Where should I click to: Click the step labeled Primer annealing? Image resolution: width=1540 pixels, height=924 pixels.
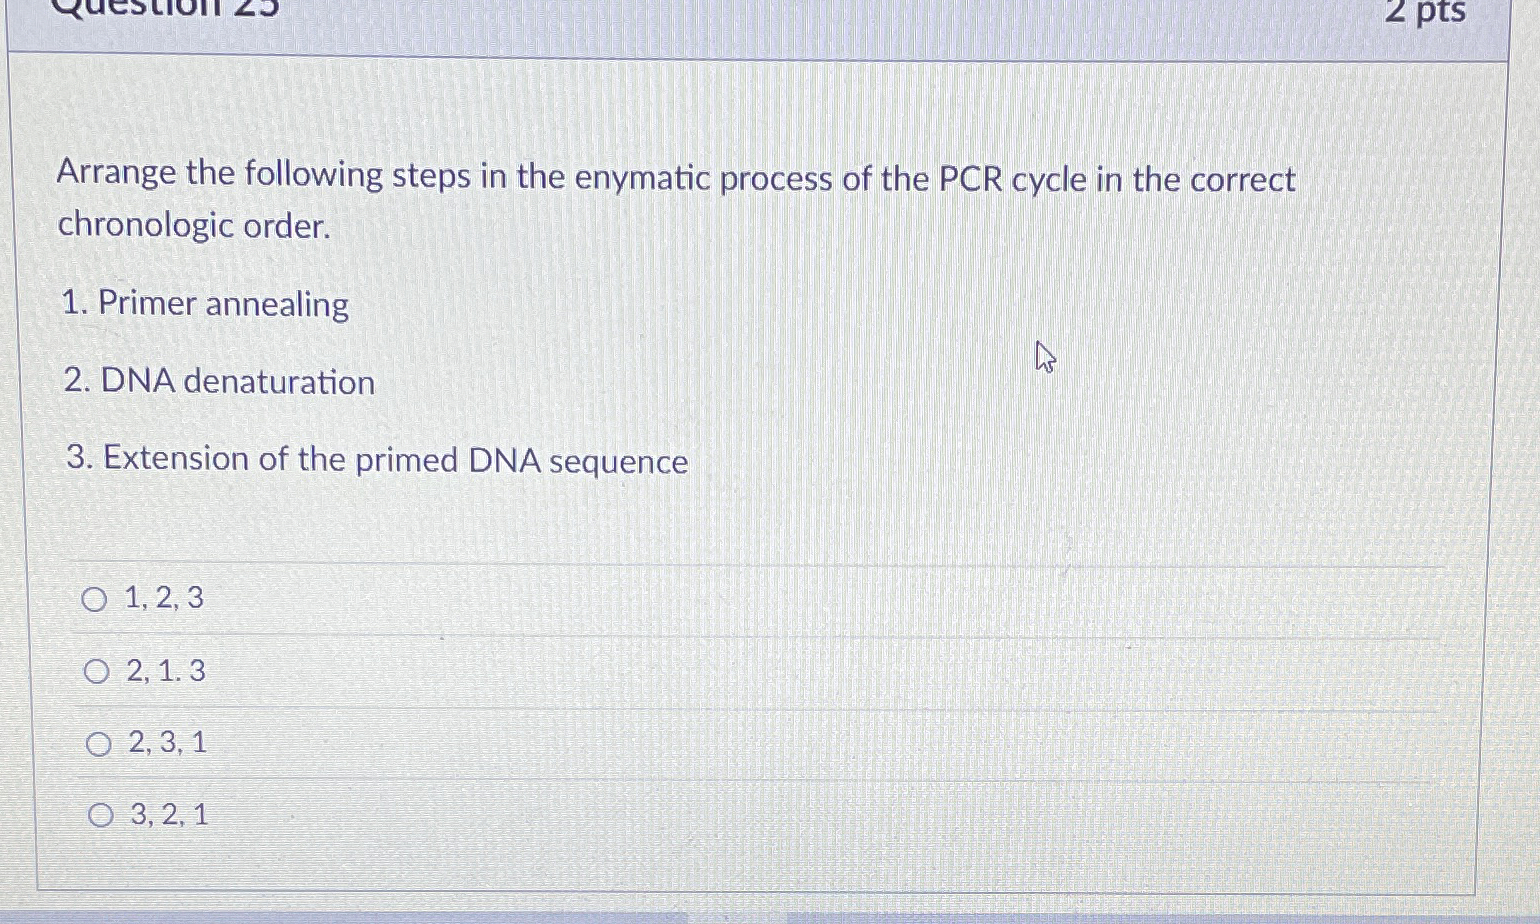204,304
